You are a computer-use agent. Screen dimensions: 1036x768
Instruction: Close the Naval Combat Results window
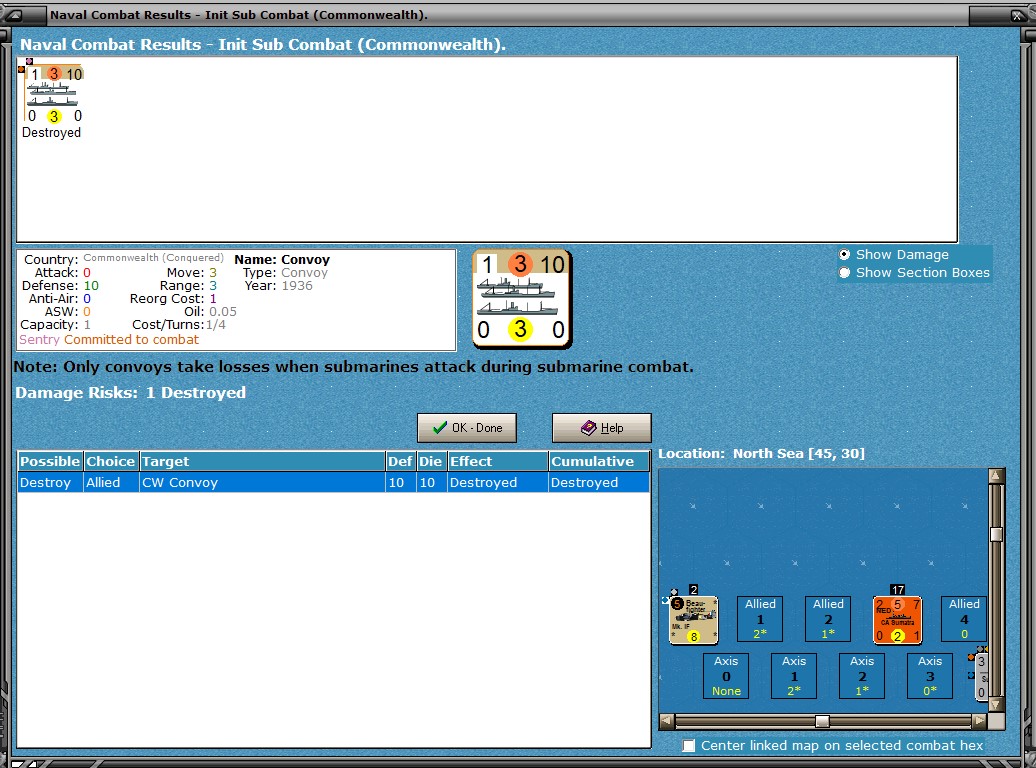coord(1018,15)
